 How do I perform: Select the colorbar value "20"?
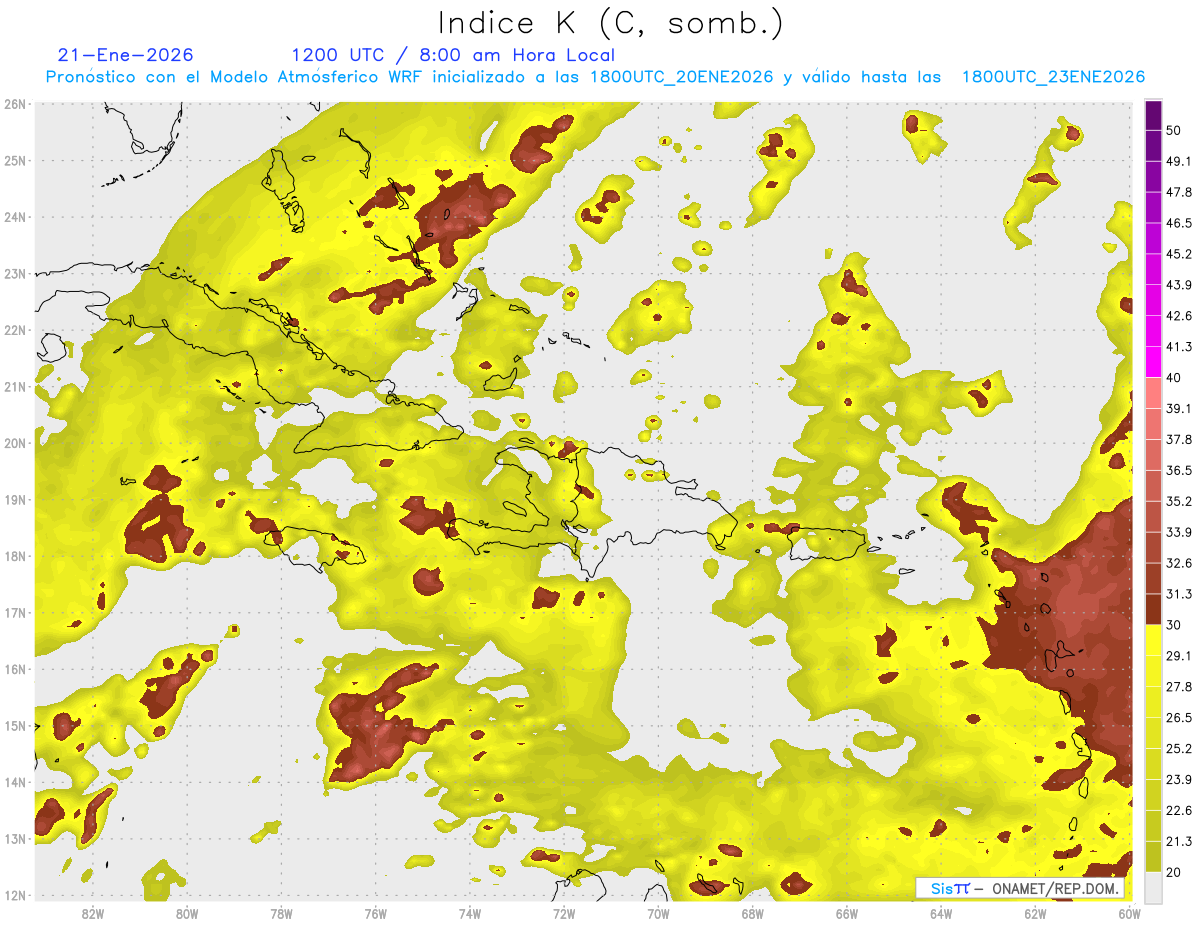pos(1175,872)
